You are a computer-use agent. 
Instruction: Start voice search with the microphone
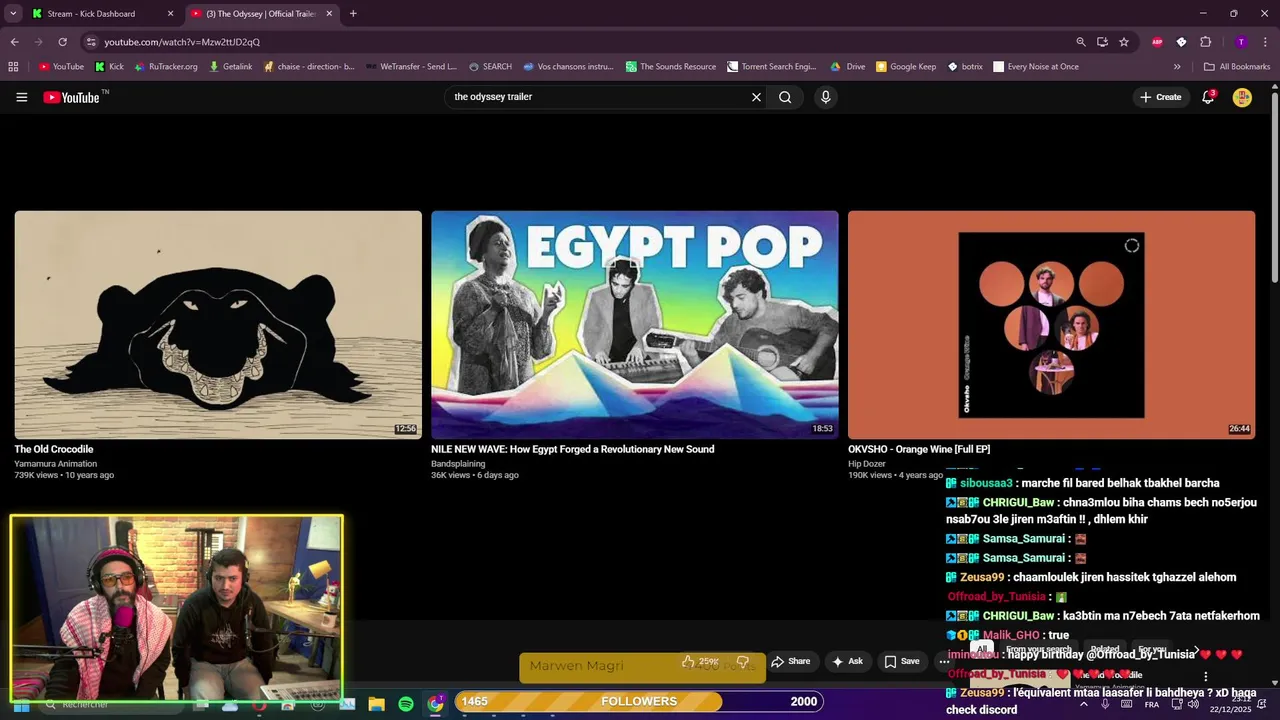point(825,97)
